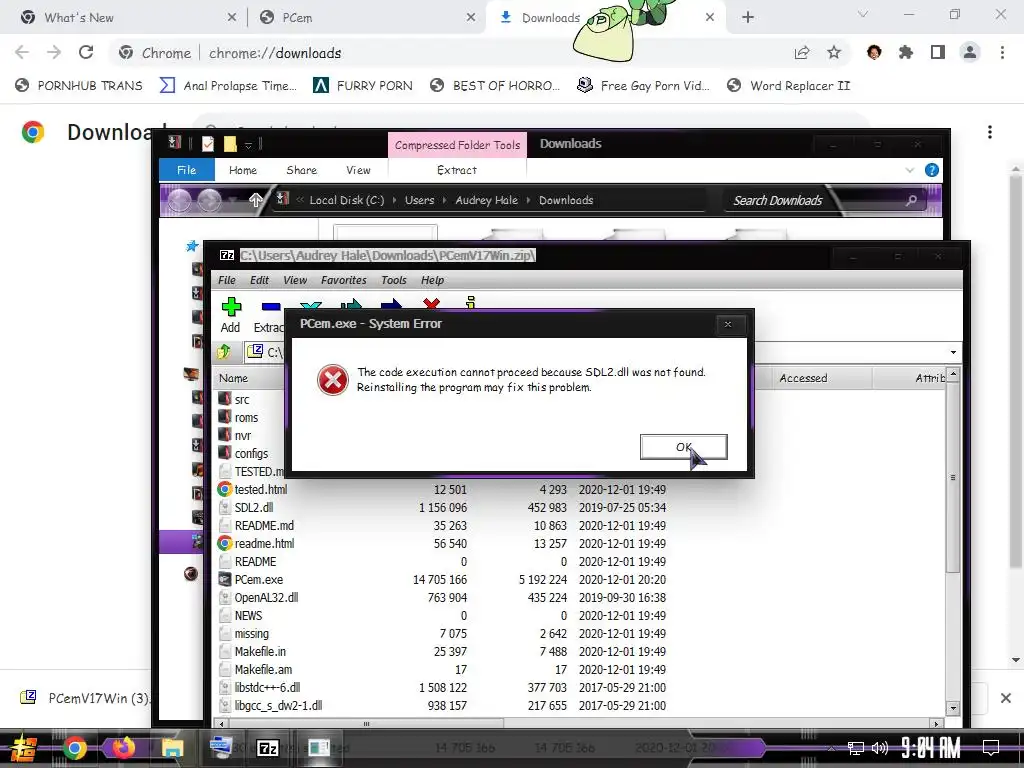Viewport: 1024px width, 768px height.
Task: Select the configs folder in 7-Zip
Action: (x=251, y=453)
